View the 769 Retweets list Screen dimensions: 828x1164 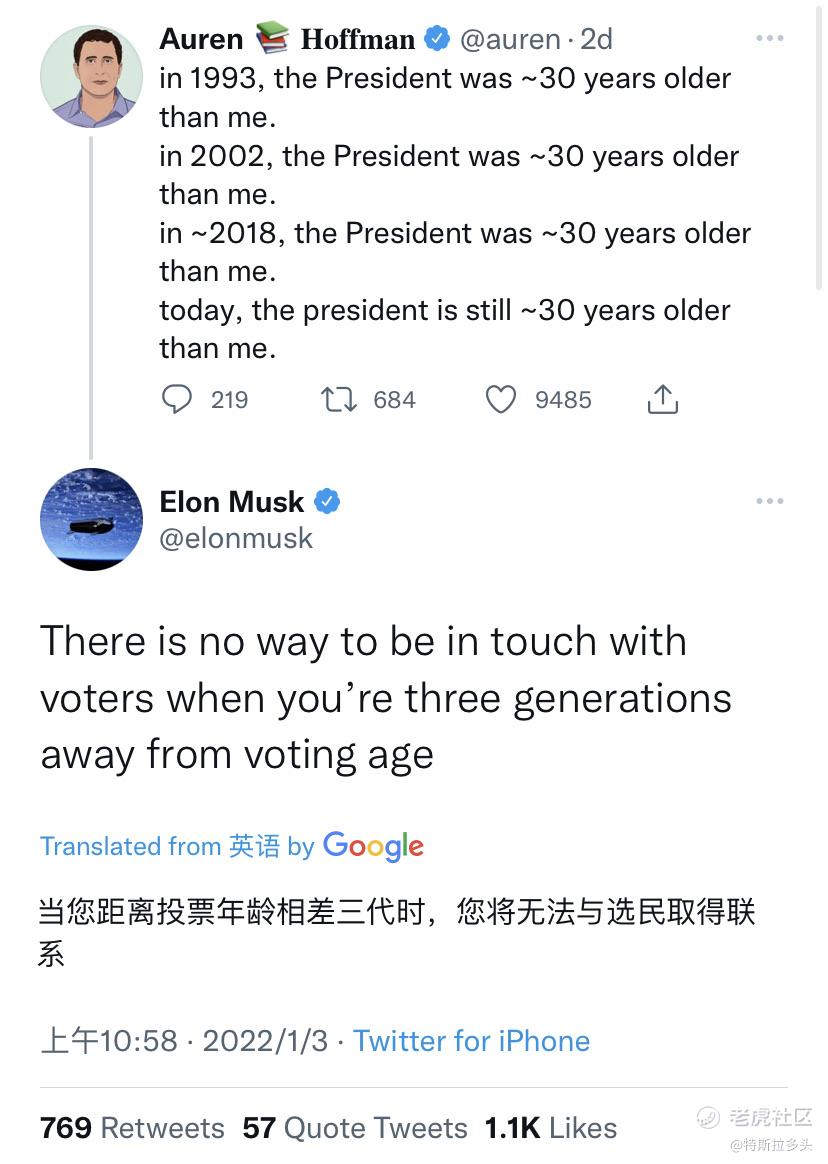[x=132, y=1128]
